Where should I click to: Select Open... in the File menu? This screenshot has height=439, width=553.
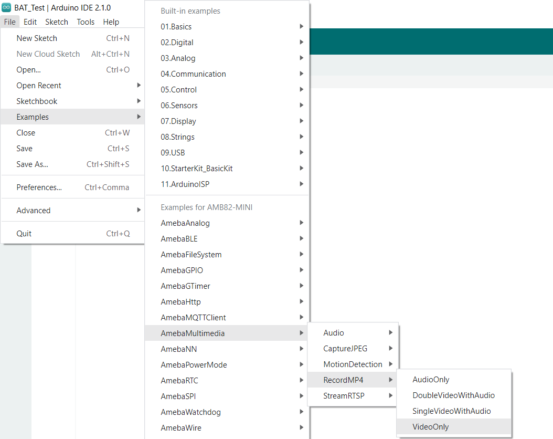coord(73,70)
